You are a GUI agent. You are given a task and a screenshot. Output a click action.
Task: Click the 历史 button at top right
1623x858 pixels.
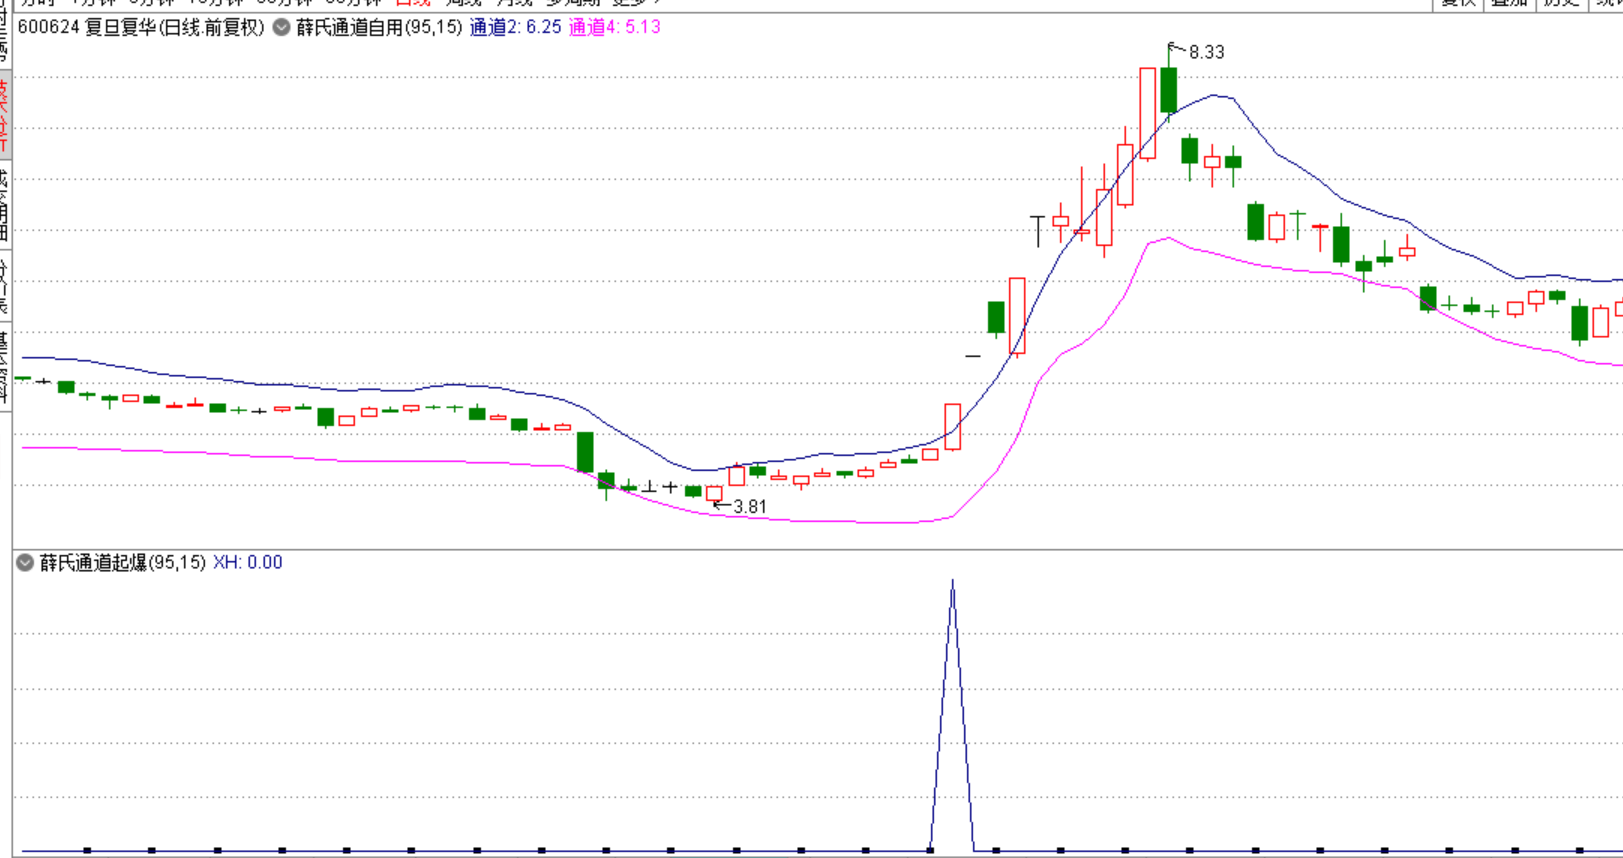(x=1560, y=3)
